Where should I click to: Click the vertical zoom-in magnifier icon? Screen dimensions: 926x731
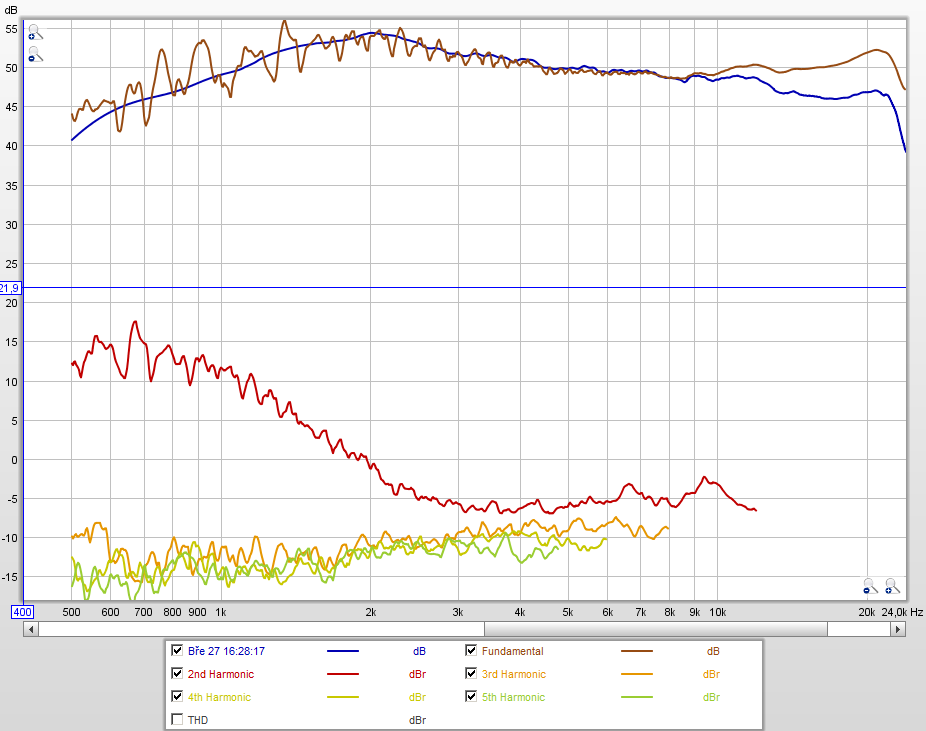pyautogui.click(x=35, y=32)
